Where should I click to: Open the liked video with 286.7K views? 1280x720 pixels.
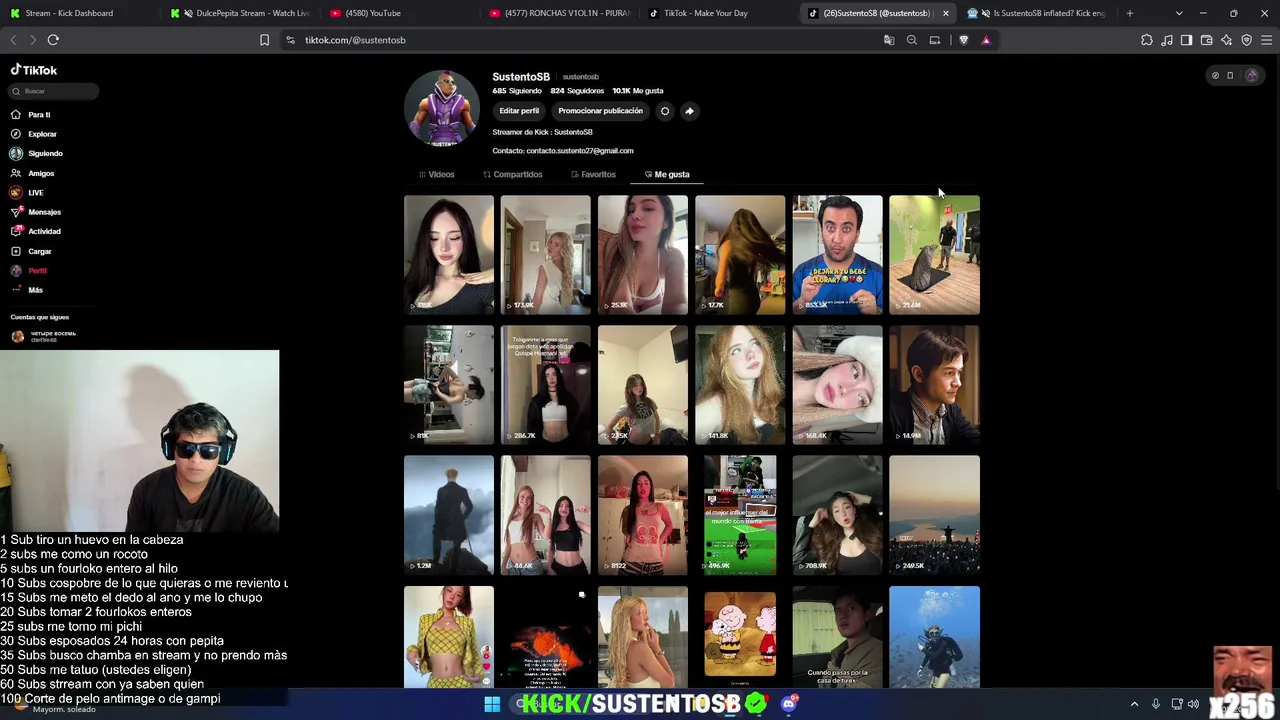coord(545,384)
